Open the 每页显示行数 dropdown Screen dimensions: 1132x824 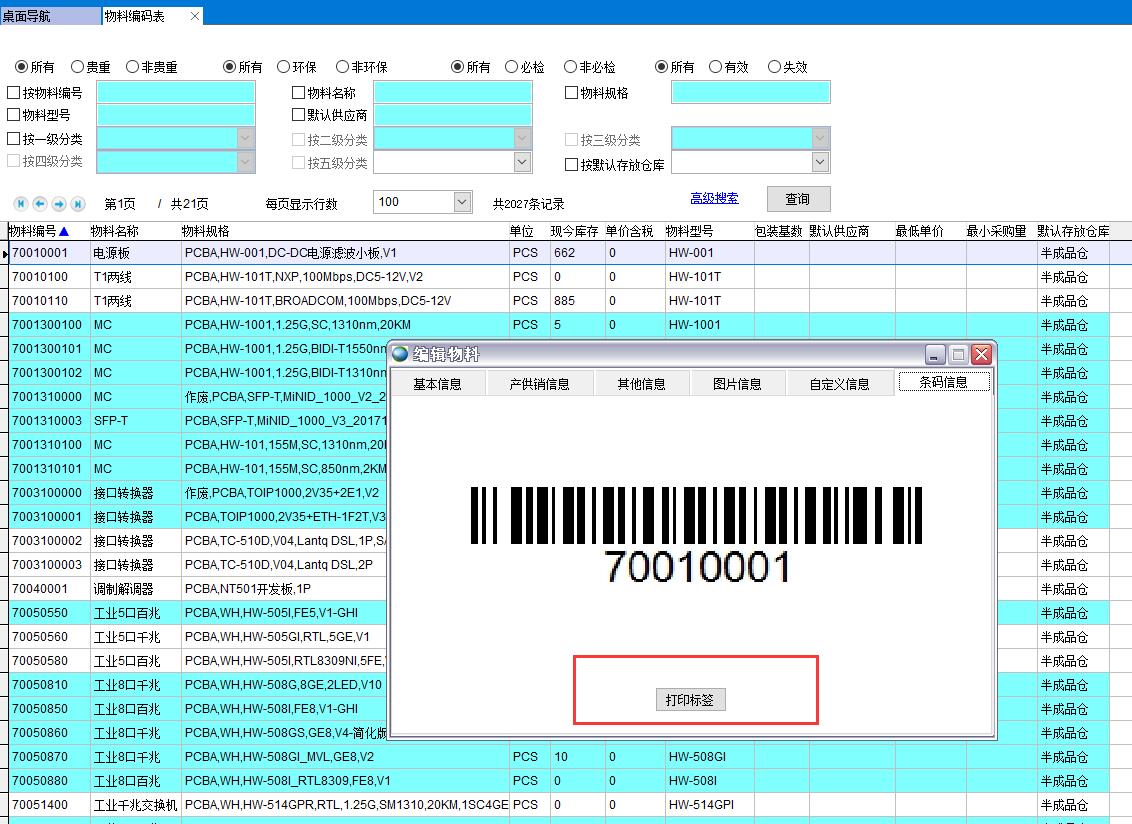(462, 202)
